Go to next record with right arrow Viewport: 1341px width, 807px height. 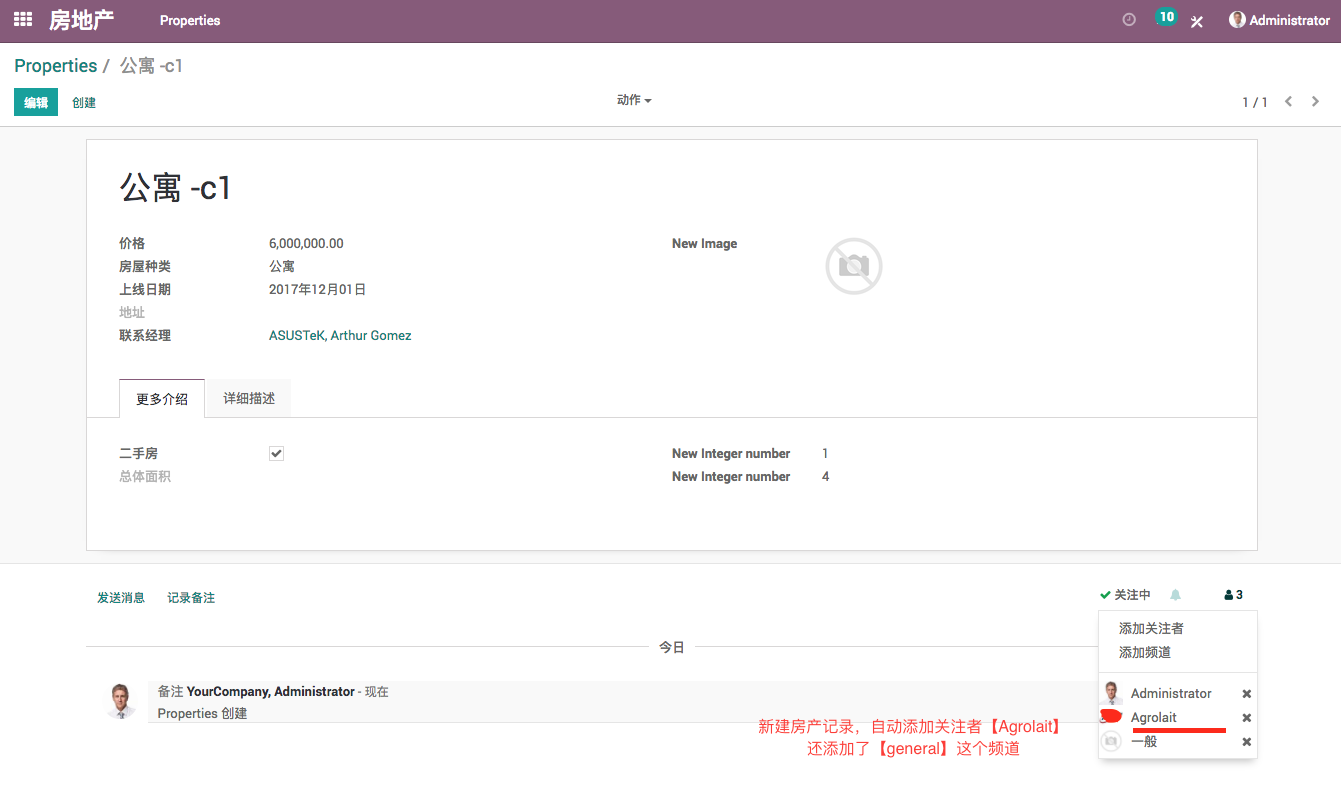pos(1315,102)
